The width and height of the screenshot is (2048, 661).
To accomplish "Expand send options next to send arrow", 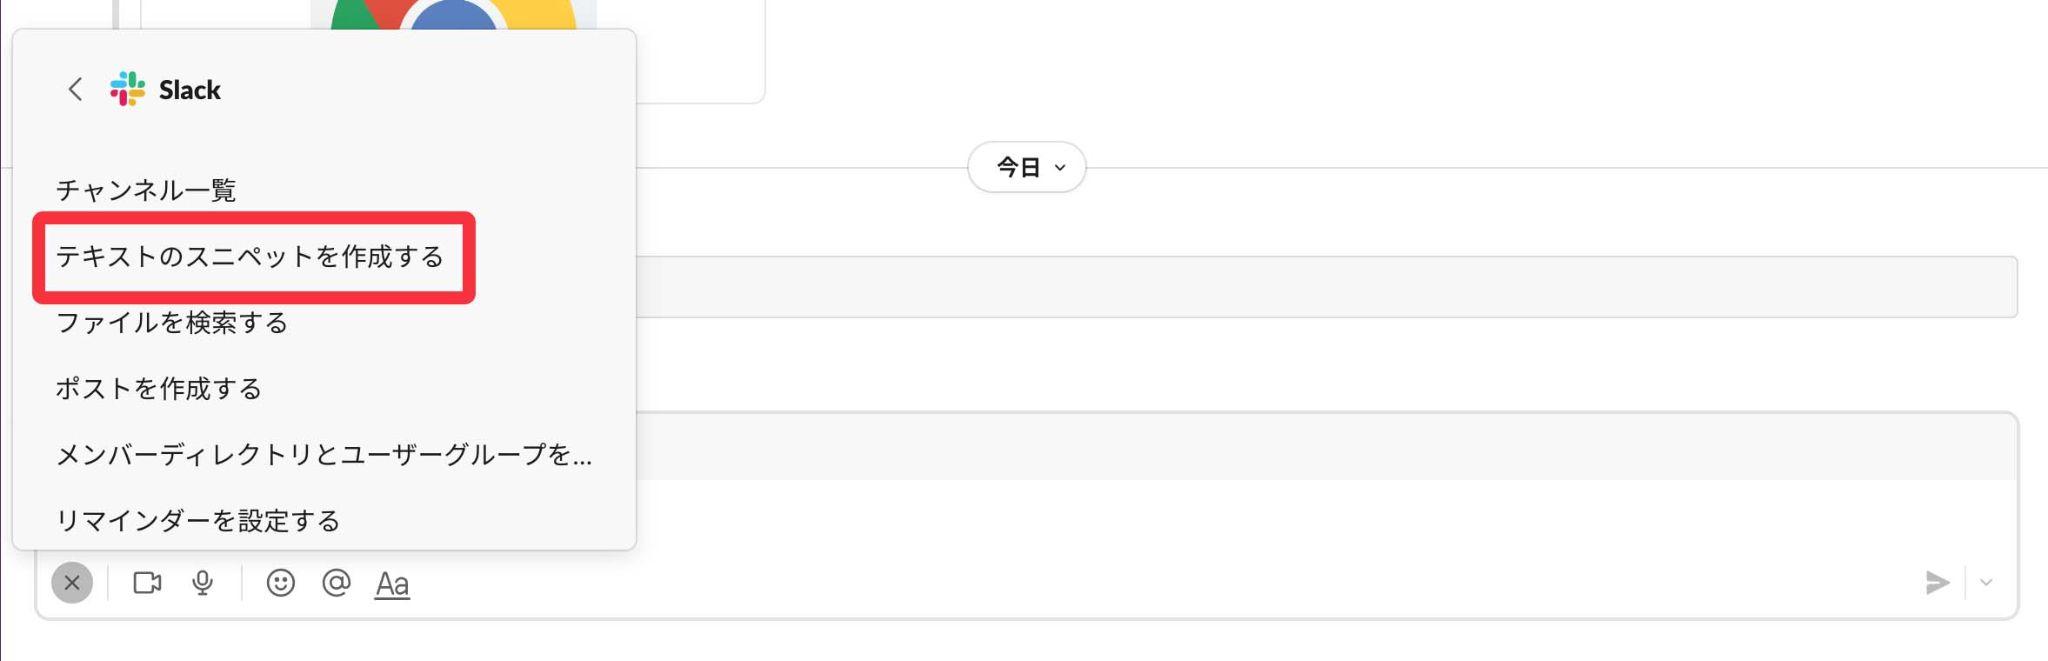I will 1986,583.
